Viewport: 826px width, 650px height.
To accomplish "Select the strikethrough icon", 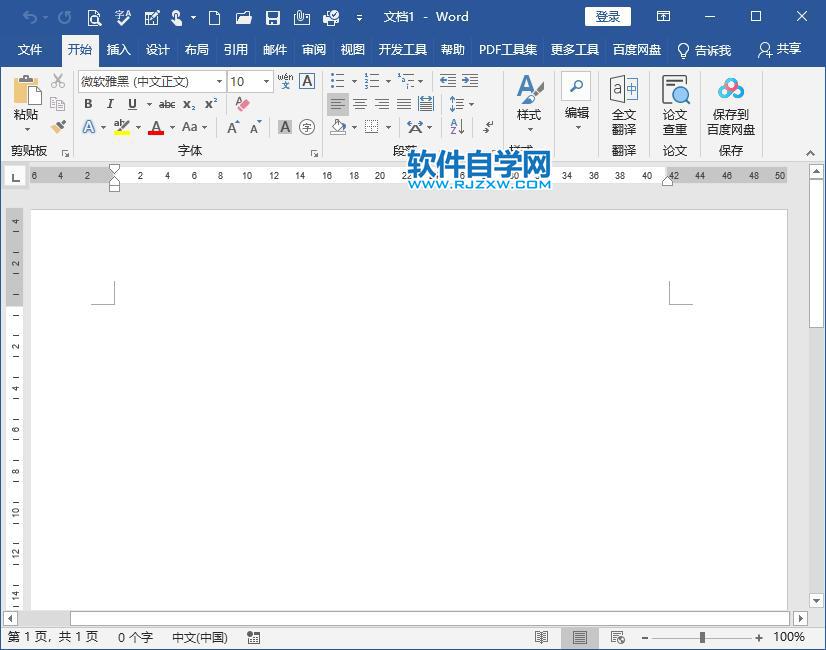I will (167, 104).
